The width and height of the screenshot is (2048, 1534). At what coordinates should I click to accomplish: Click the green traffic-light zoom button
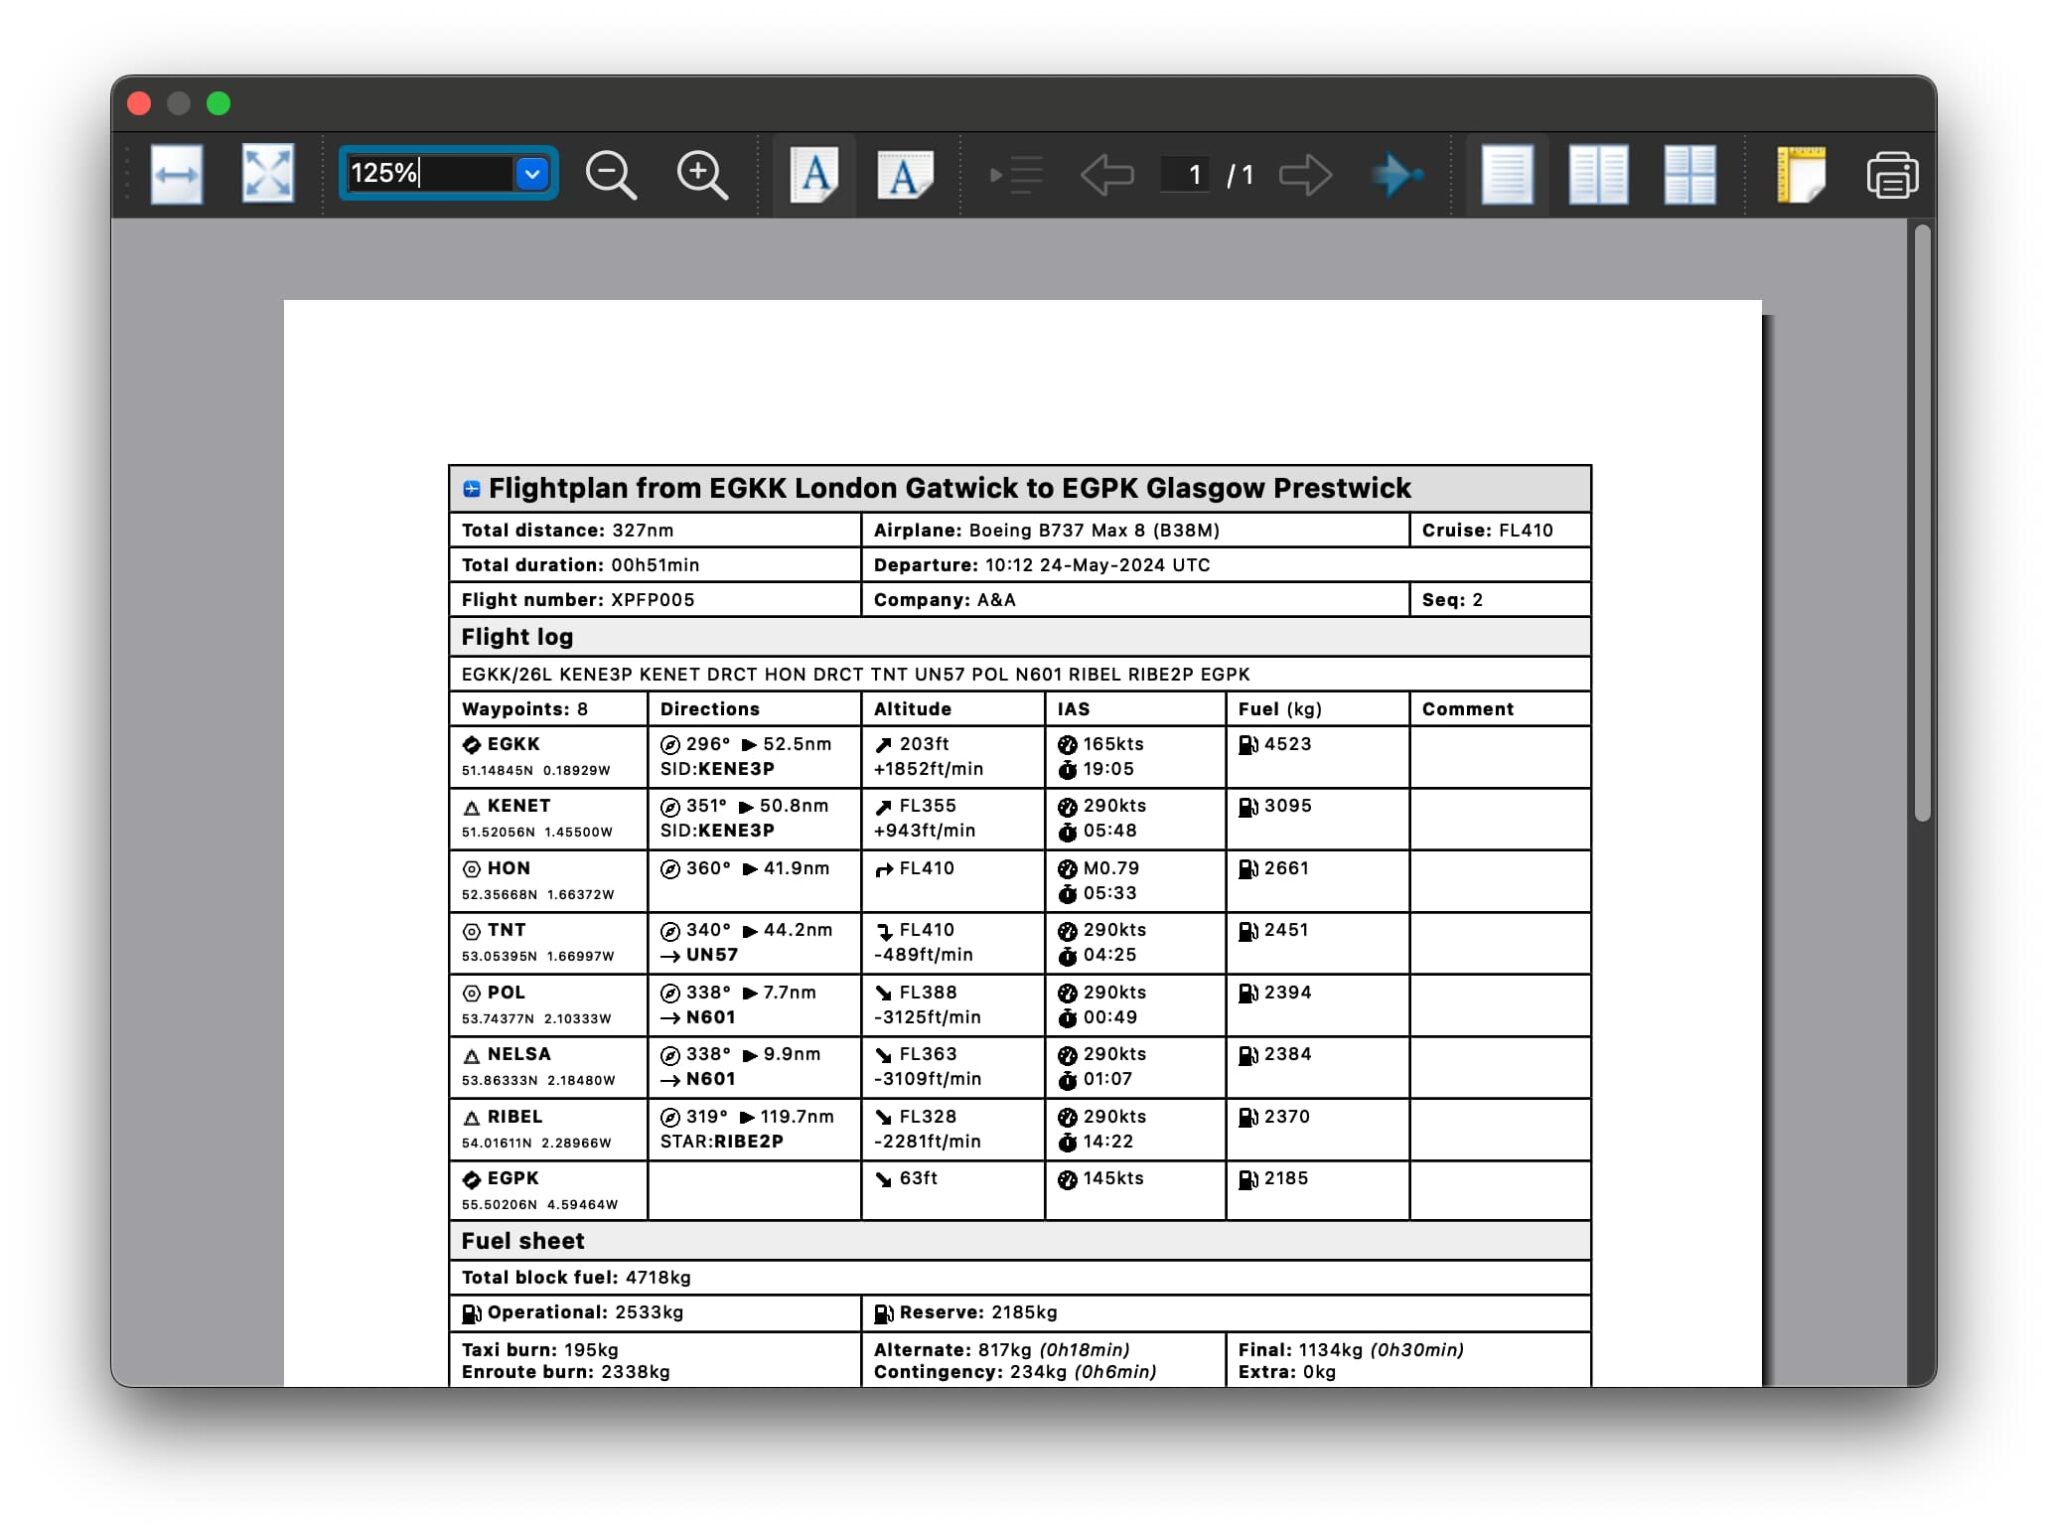(219, 103)
